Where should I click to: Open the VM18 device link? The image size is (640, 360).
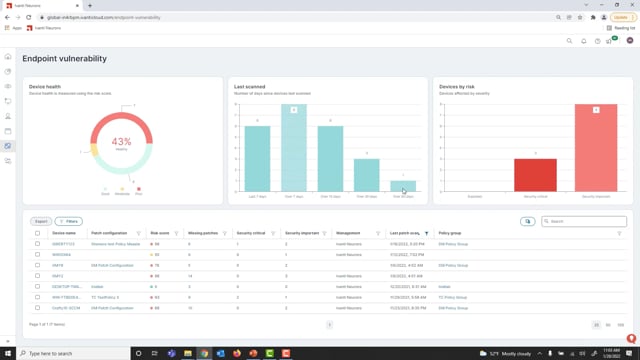58,265
